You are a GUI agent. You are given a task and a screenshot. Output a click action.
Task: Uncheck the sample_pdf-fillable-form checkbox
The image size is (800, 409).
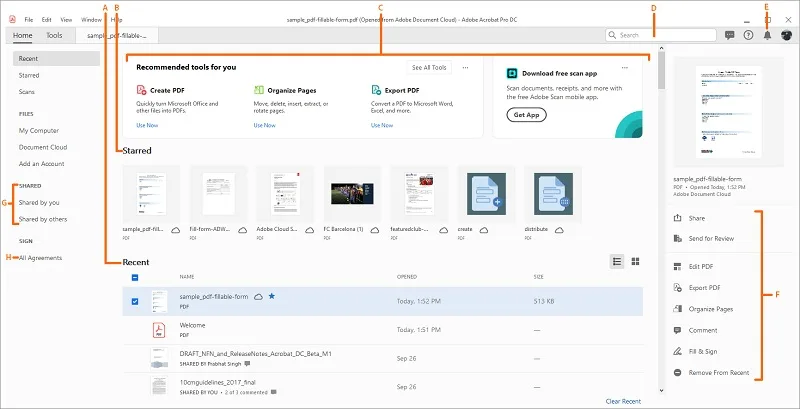135,300
